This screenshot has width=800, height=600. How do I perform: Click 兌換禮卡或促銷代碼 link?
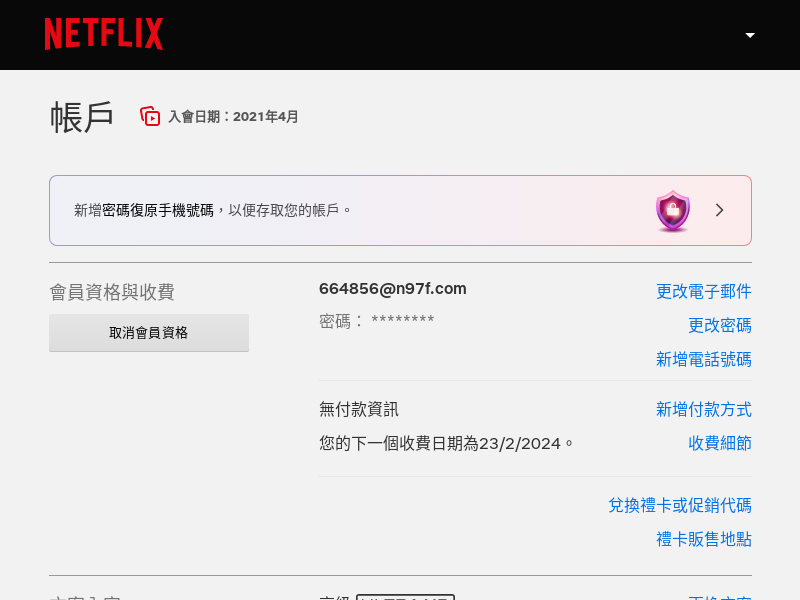coord(680,505)
